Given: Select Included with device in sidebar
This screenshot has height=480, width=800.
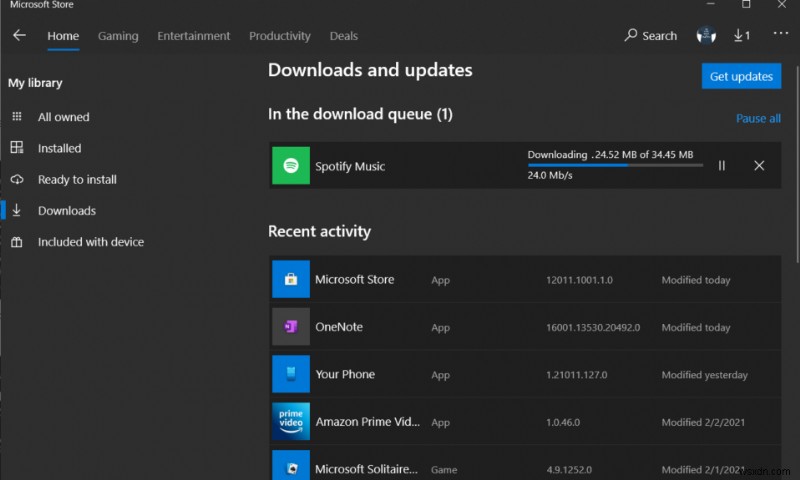Looking at the screenshot, I should (x=91, y=242).
